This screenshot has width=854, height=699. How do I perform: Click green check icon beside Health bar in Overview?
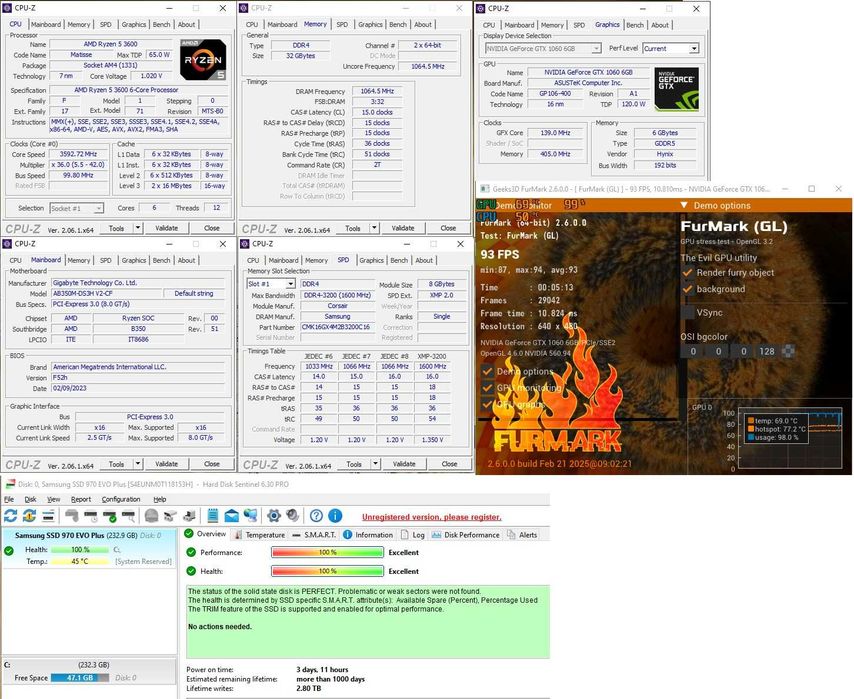[191, 571]
